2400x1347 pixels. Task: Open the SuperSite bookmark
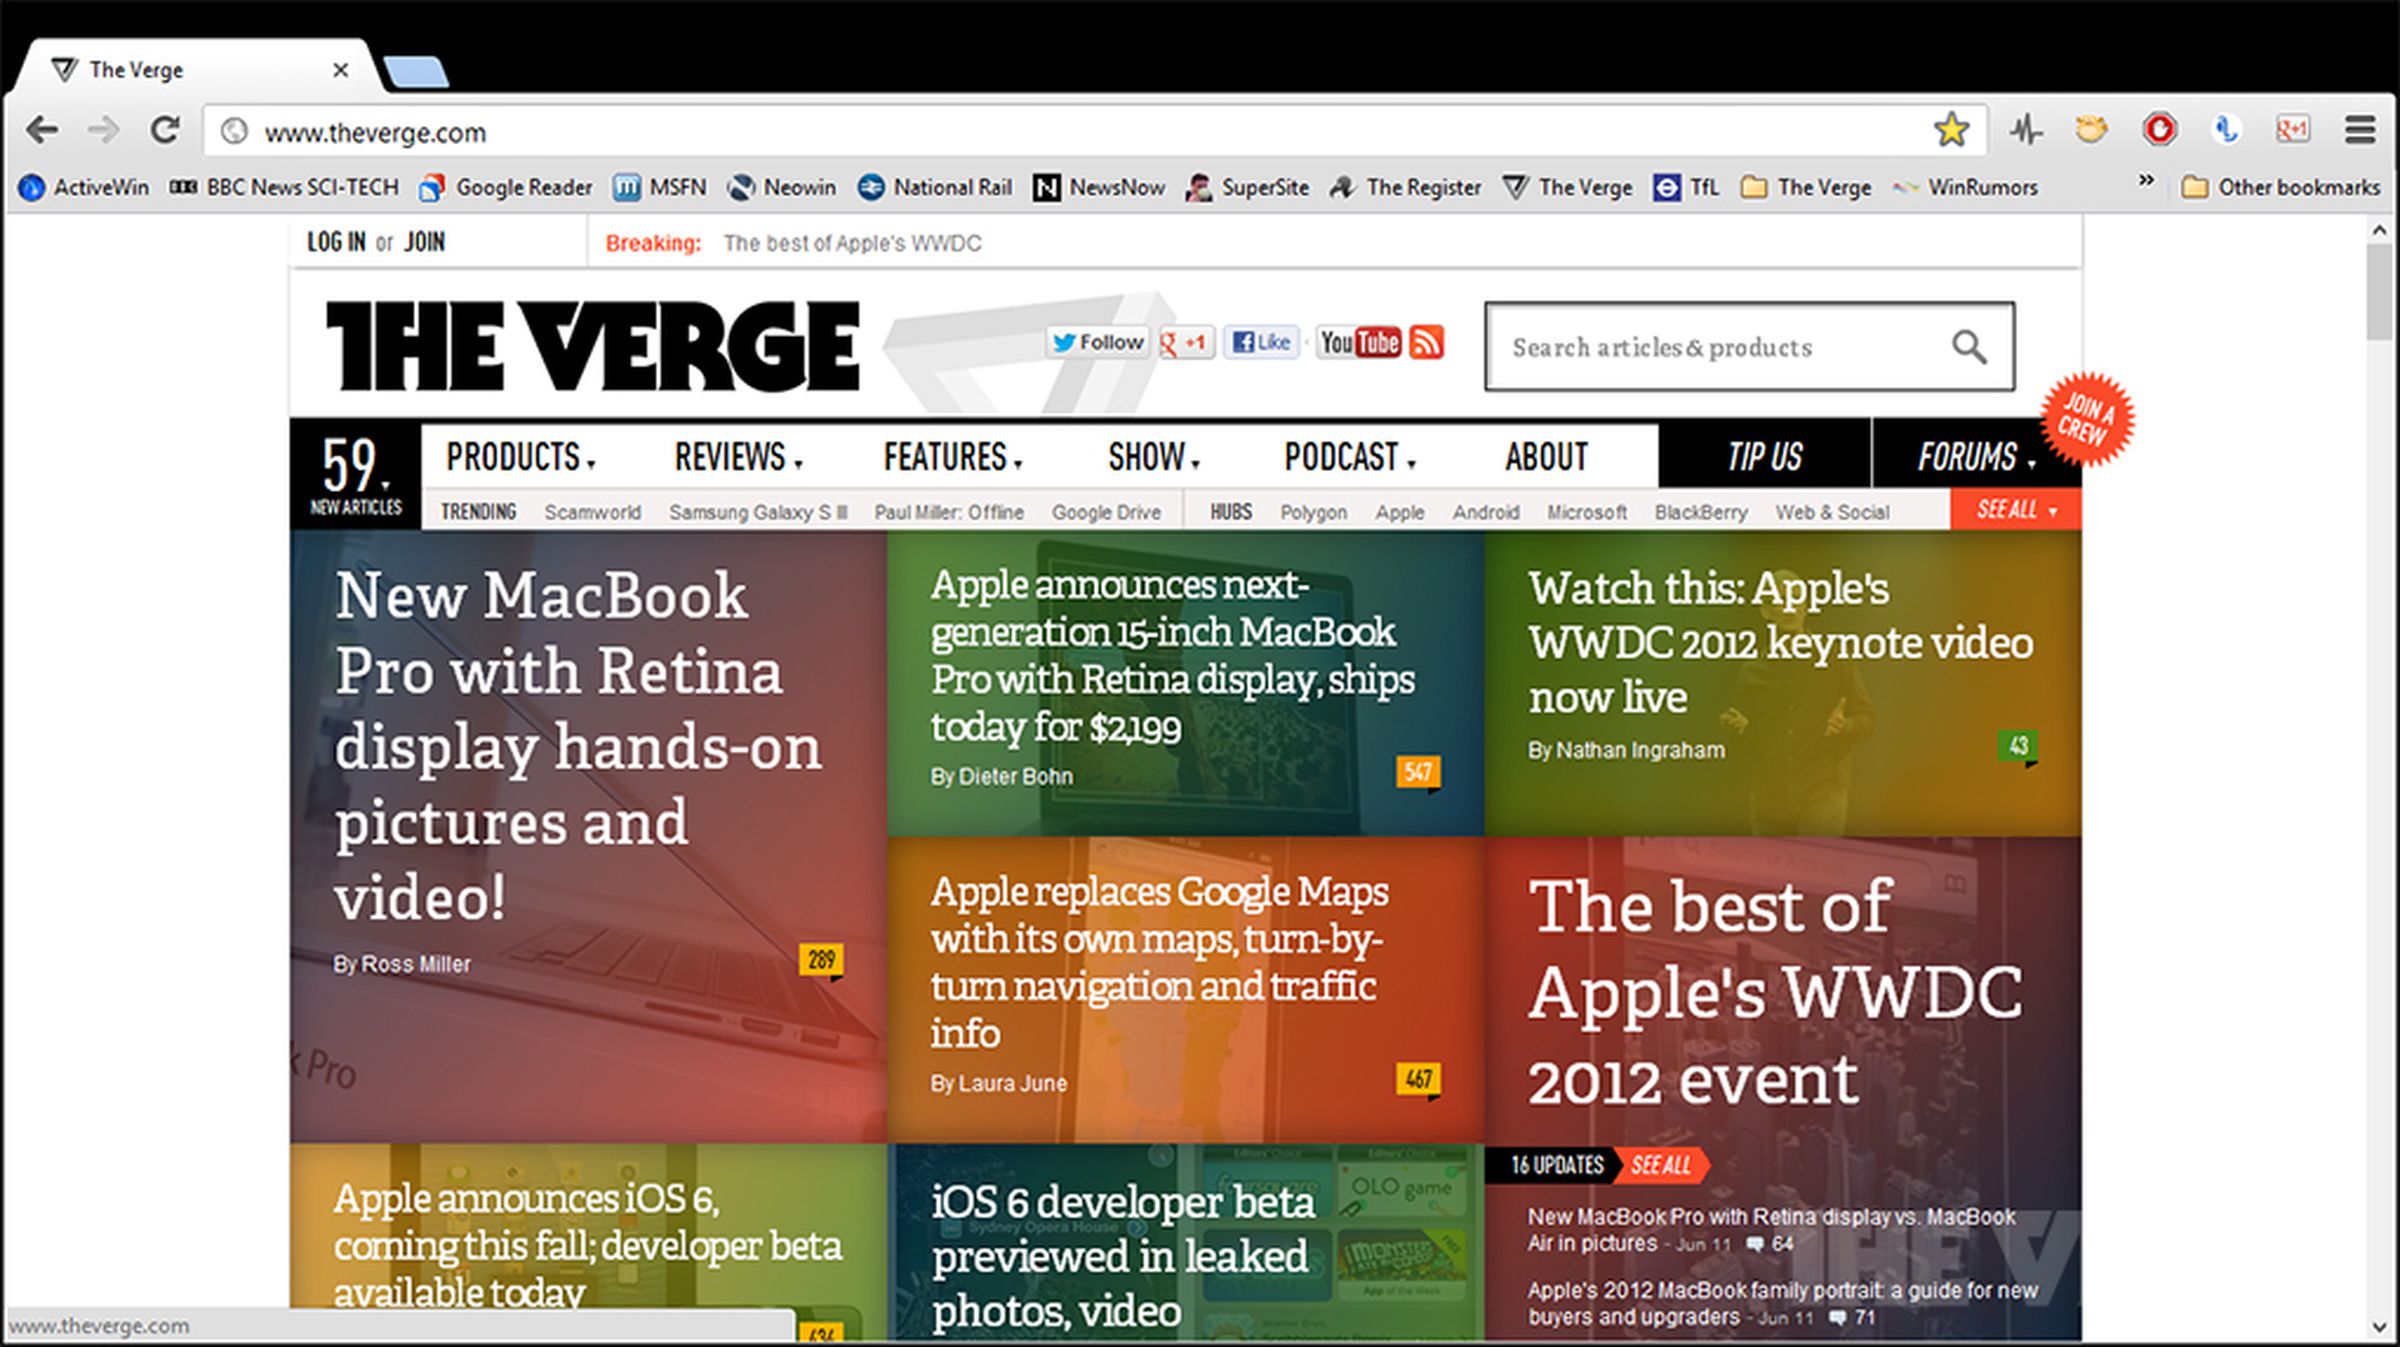pos(1248,187)
